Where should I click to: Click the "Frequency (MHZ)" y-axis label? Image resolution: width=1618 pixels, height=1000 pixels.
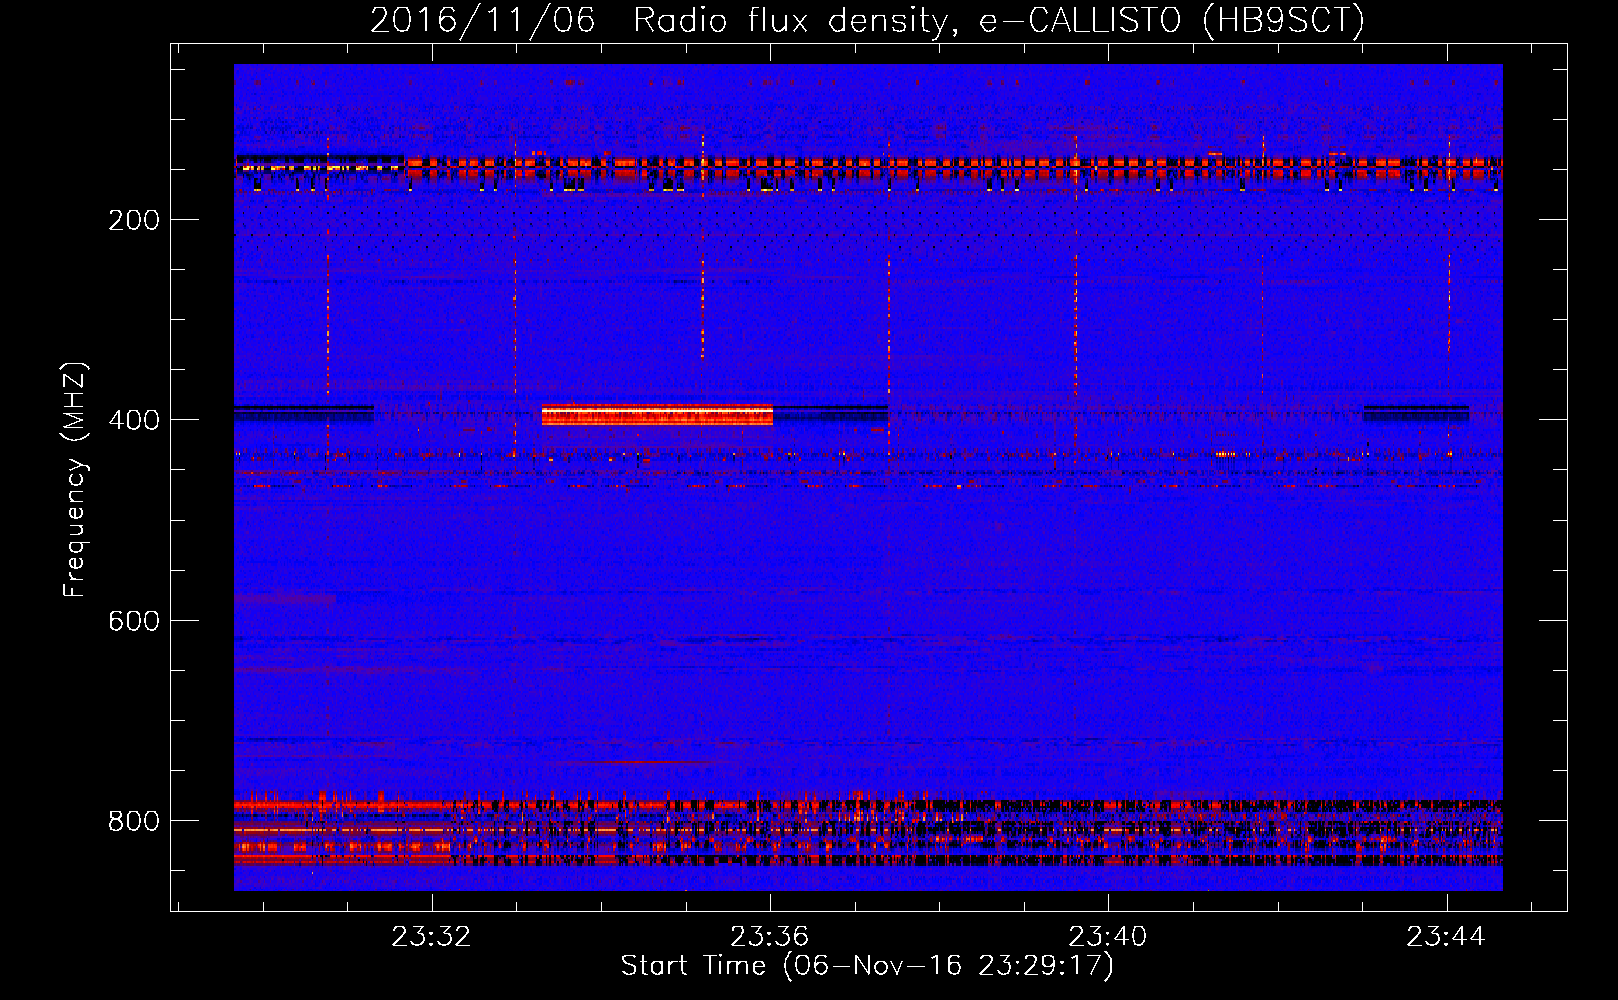coord(75,480)
